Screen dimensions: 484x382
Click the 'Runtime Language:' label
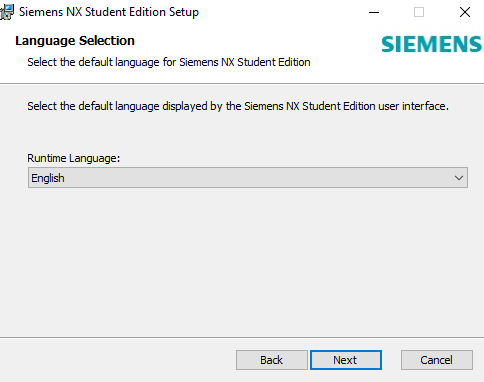(x=73, y=158)
